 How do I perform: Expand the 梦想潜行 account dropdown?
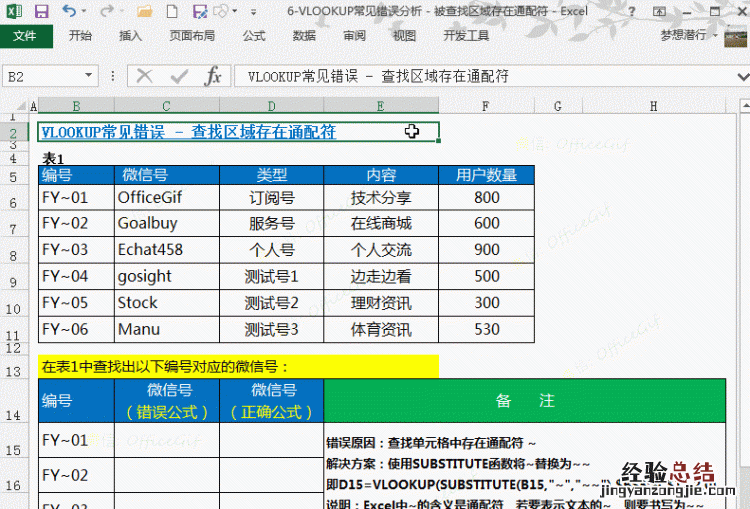click(715, 35)
